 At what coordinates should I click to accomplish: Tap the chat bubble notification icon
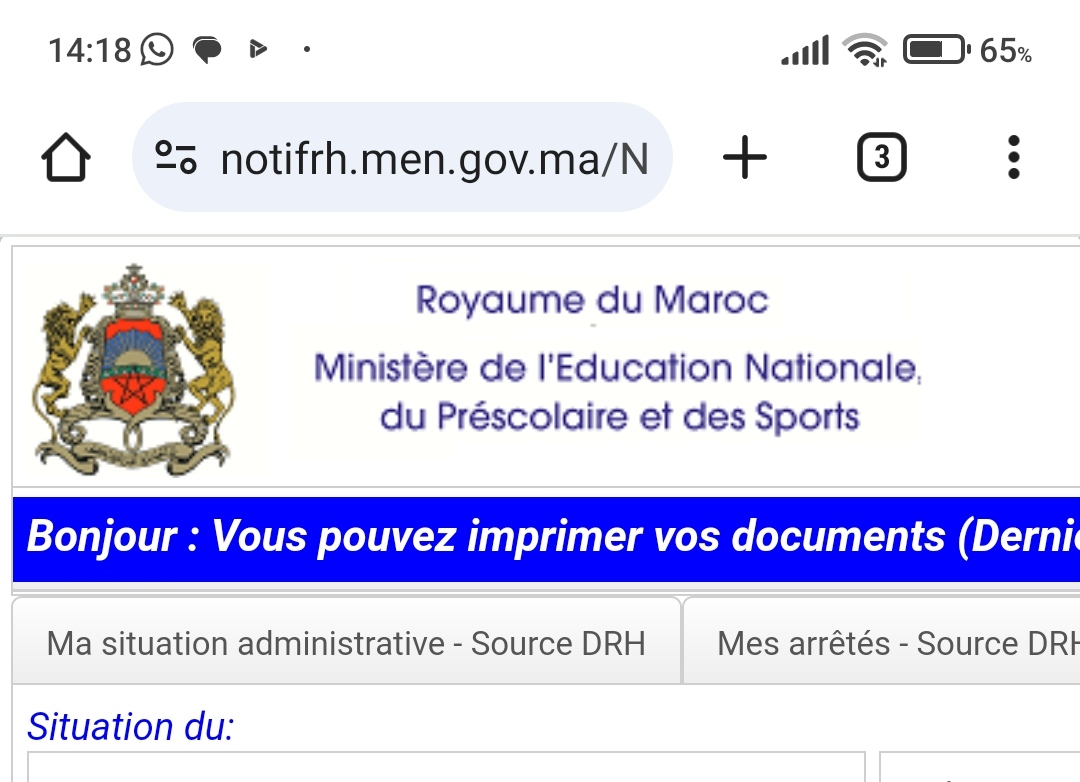pyautogui.click(x=207, y=49)
